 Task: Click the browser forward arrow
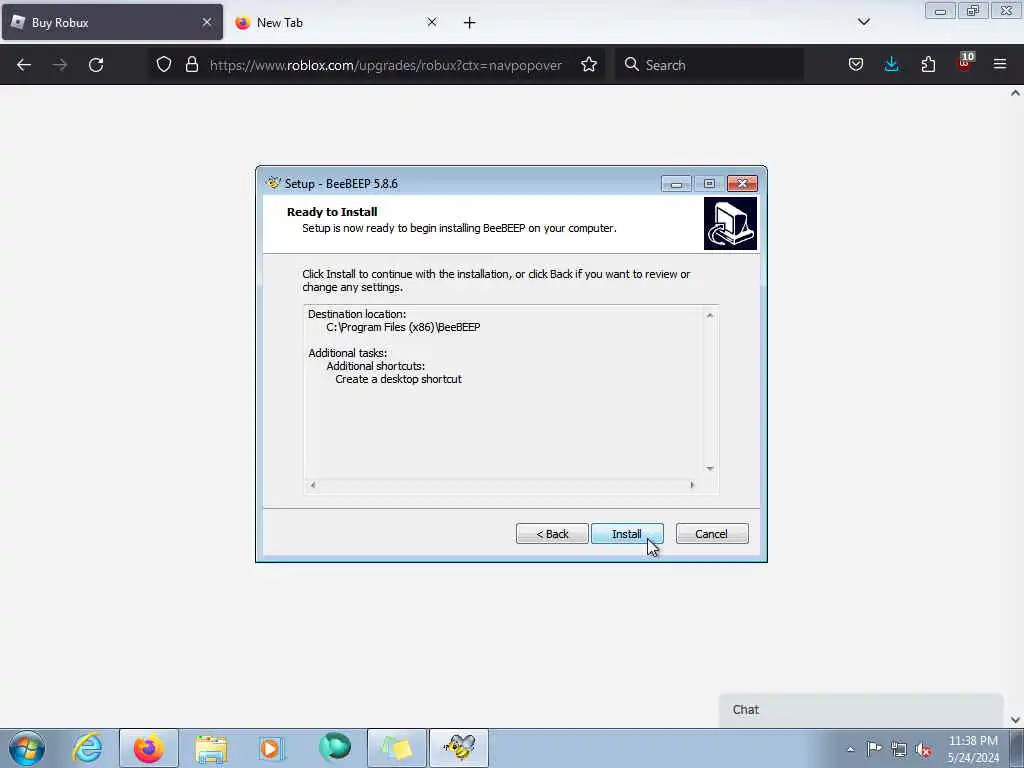60,65
